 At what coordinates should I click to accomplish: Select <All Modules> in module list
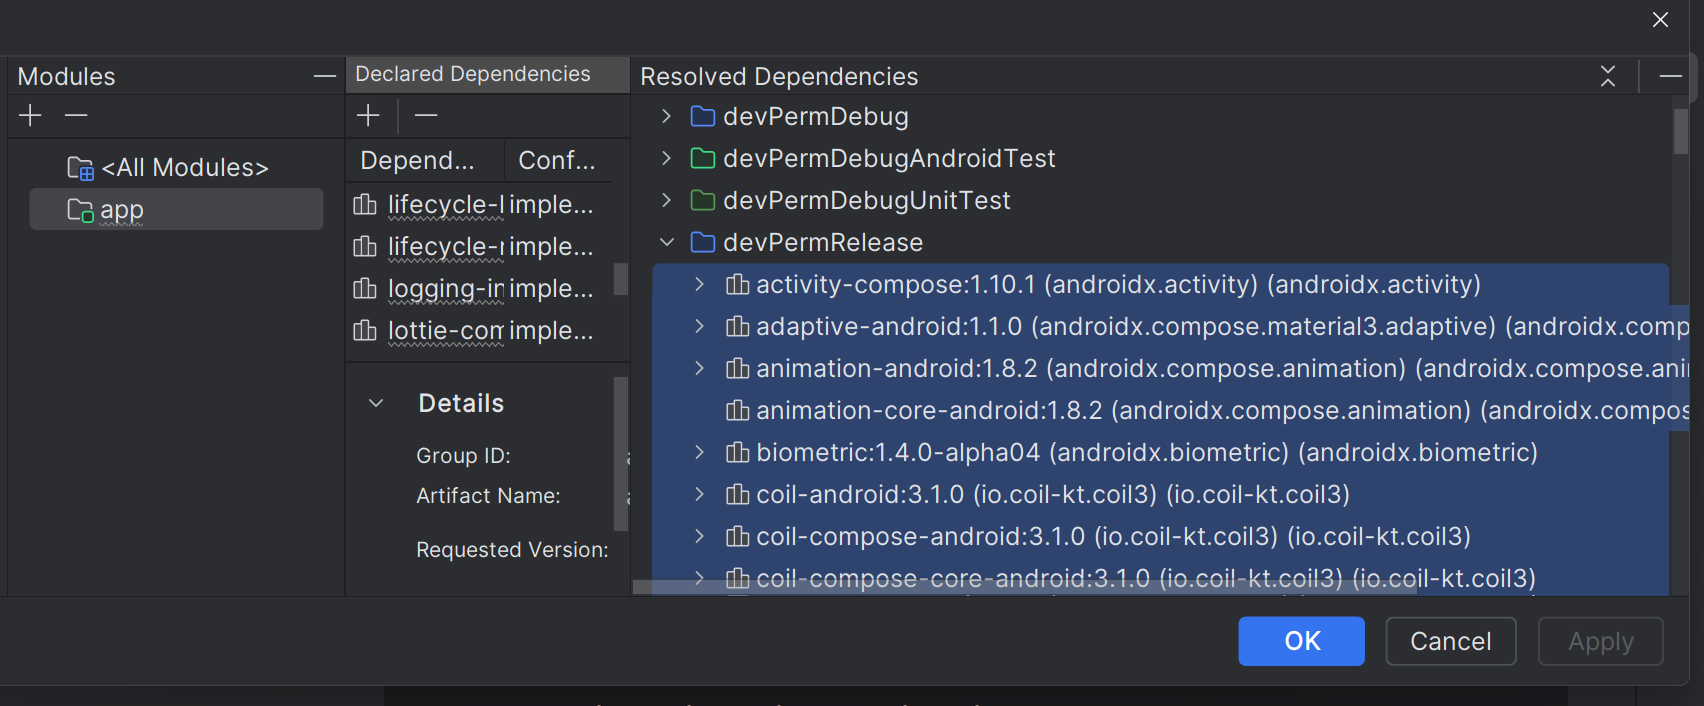tap(176, 168)
